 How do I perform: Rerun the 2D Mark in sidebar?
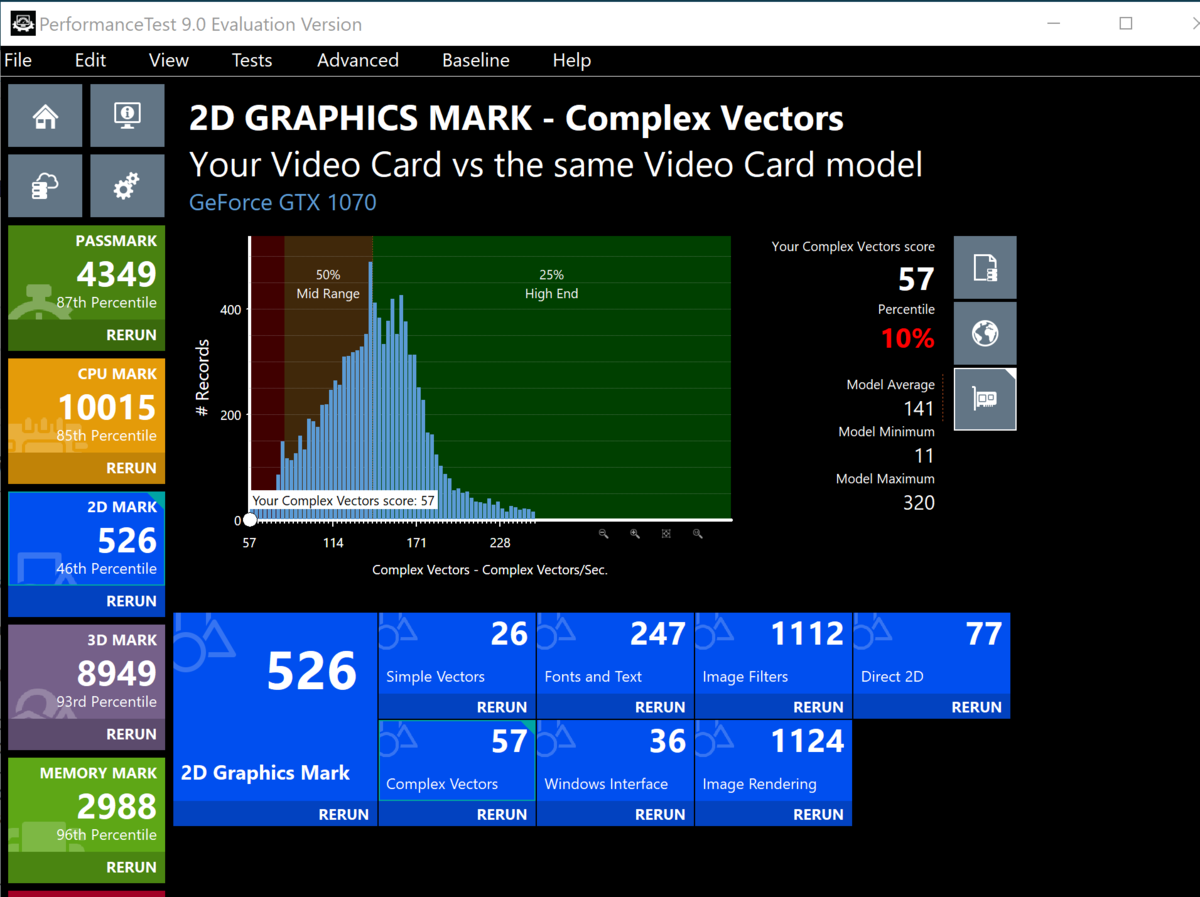point(131,601)
